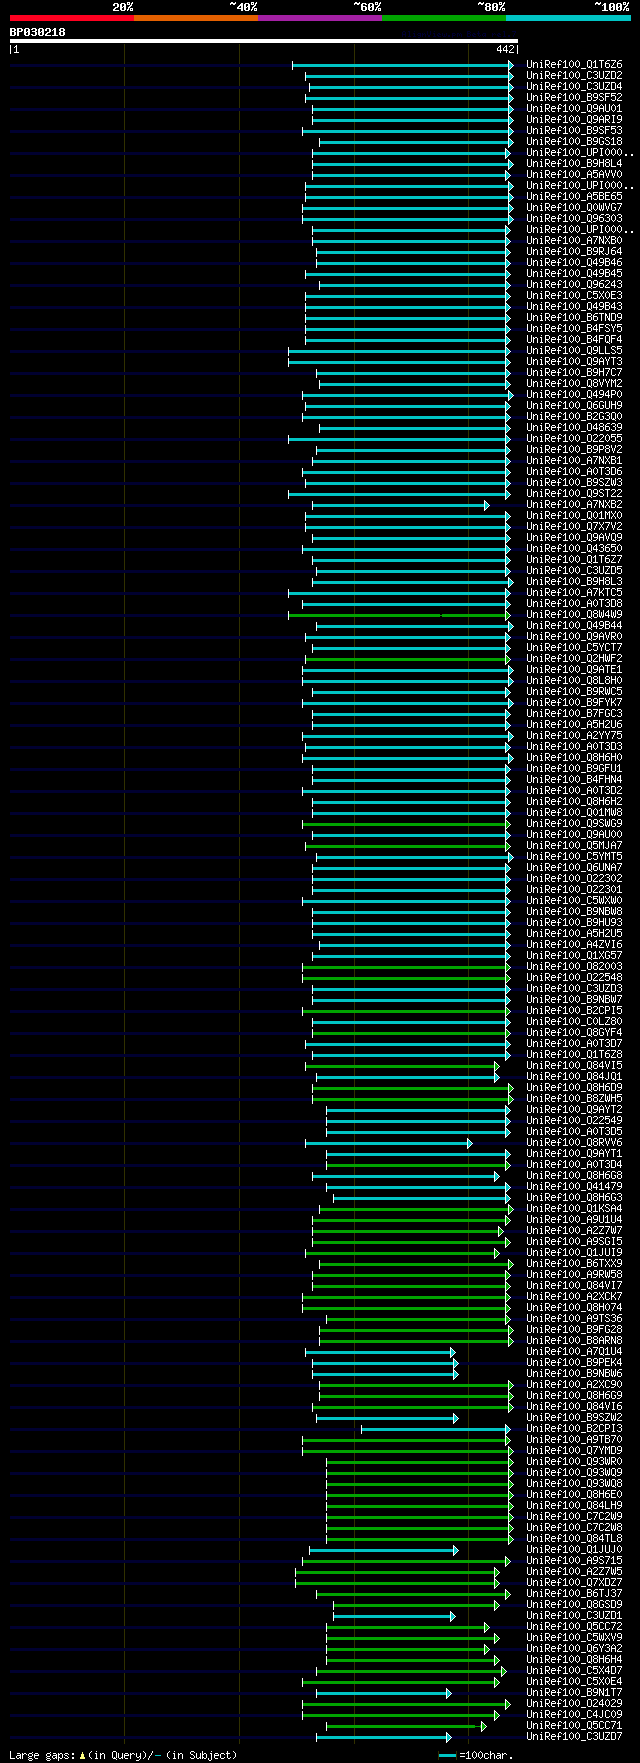Viewport: 640px width, 1763px height.
Task: Select the label UniRef100_A4ZVI6
Action: pos(574,944)
